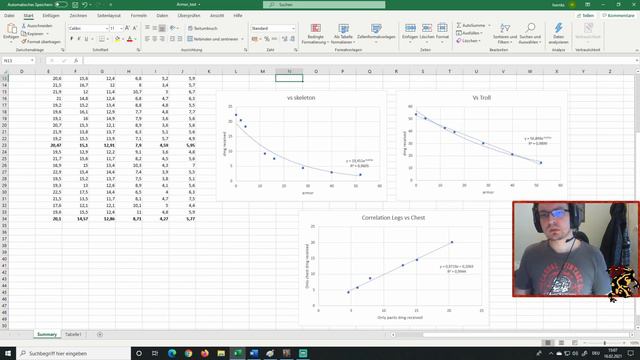Switch to the Einfügen ribbon tab

(51, 16)
